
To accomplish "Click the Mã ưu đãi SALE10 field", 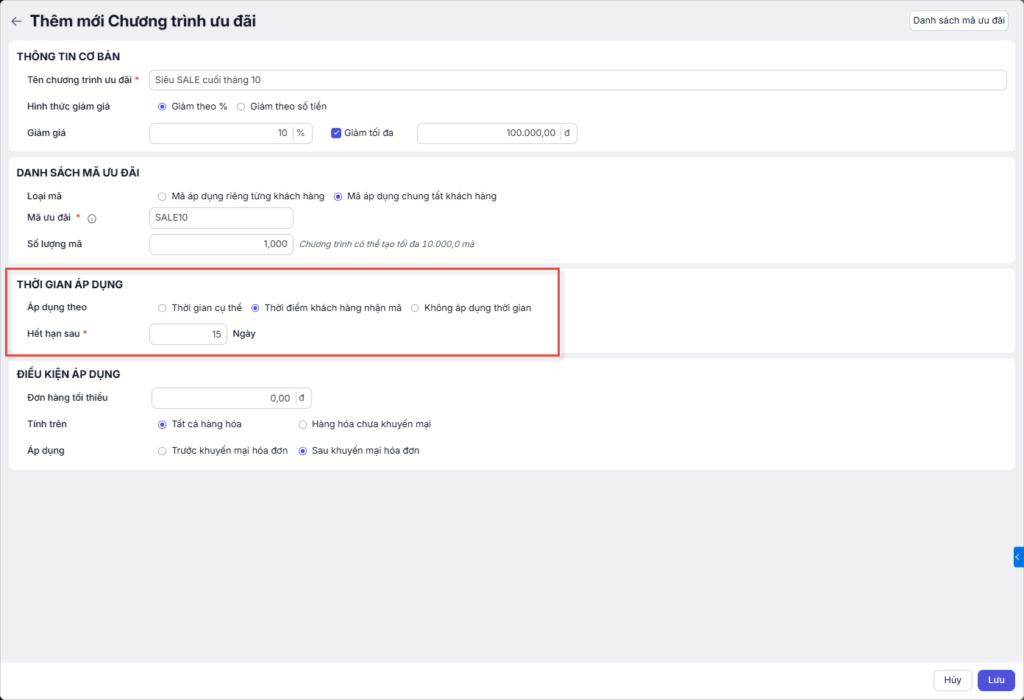I will pos(220,218).
